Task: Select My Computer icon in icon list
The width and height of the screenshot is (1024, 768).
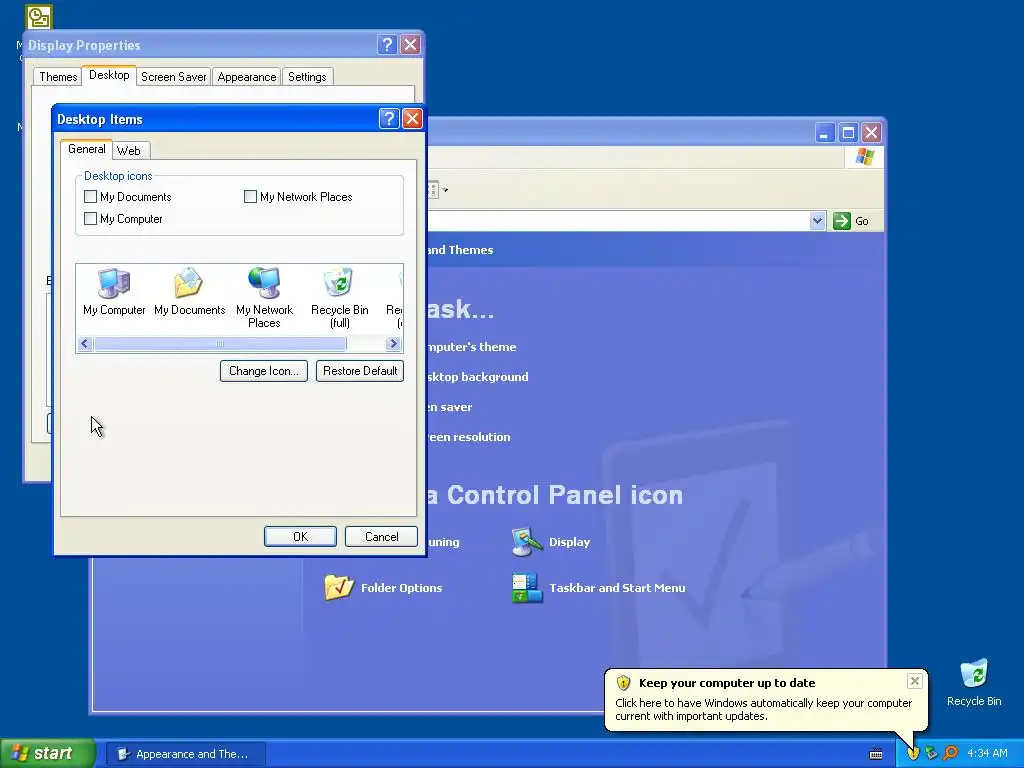Action: [114, 292]
